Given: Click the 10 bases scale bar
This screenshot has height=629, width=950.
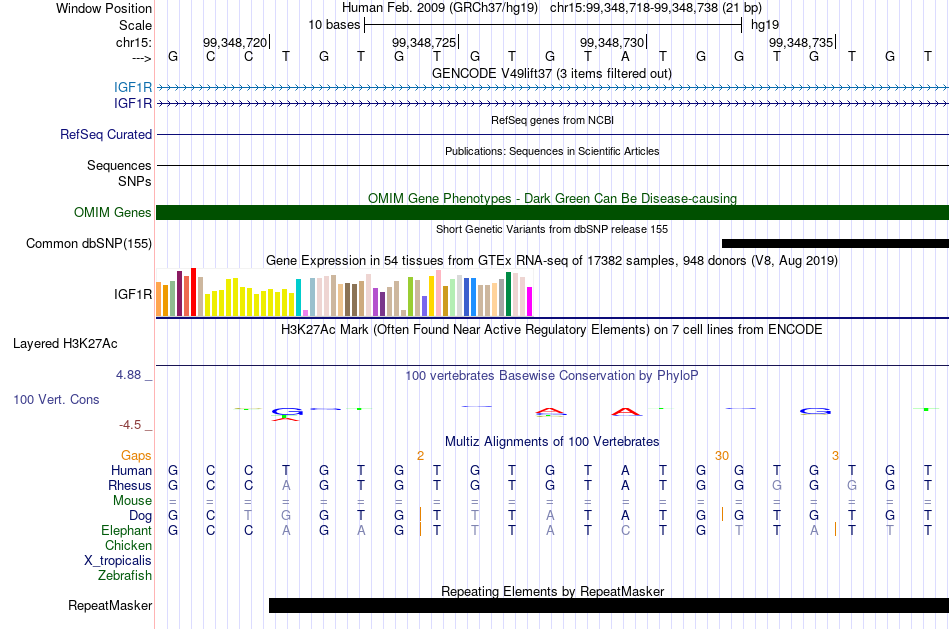Looking at the screenshot, I should [553, 25].
